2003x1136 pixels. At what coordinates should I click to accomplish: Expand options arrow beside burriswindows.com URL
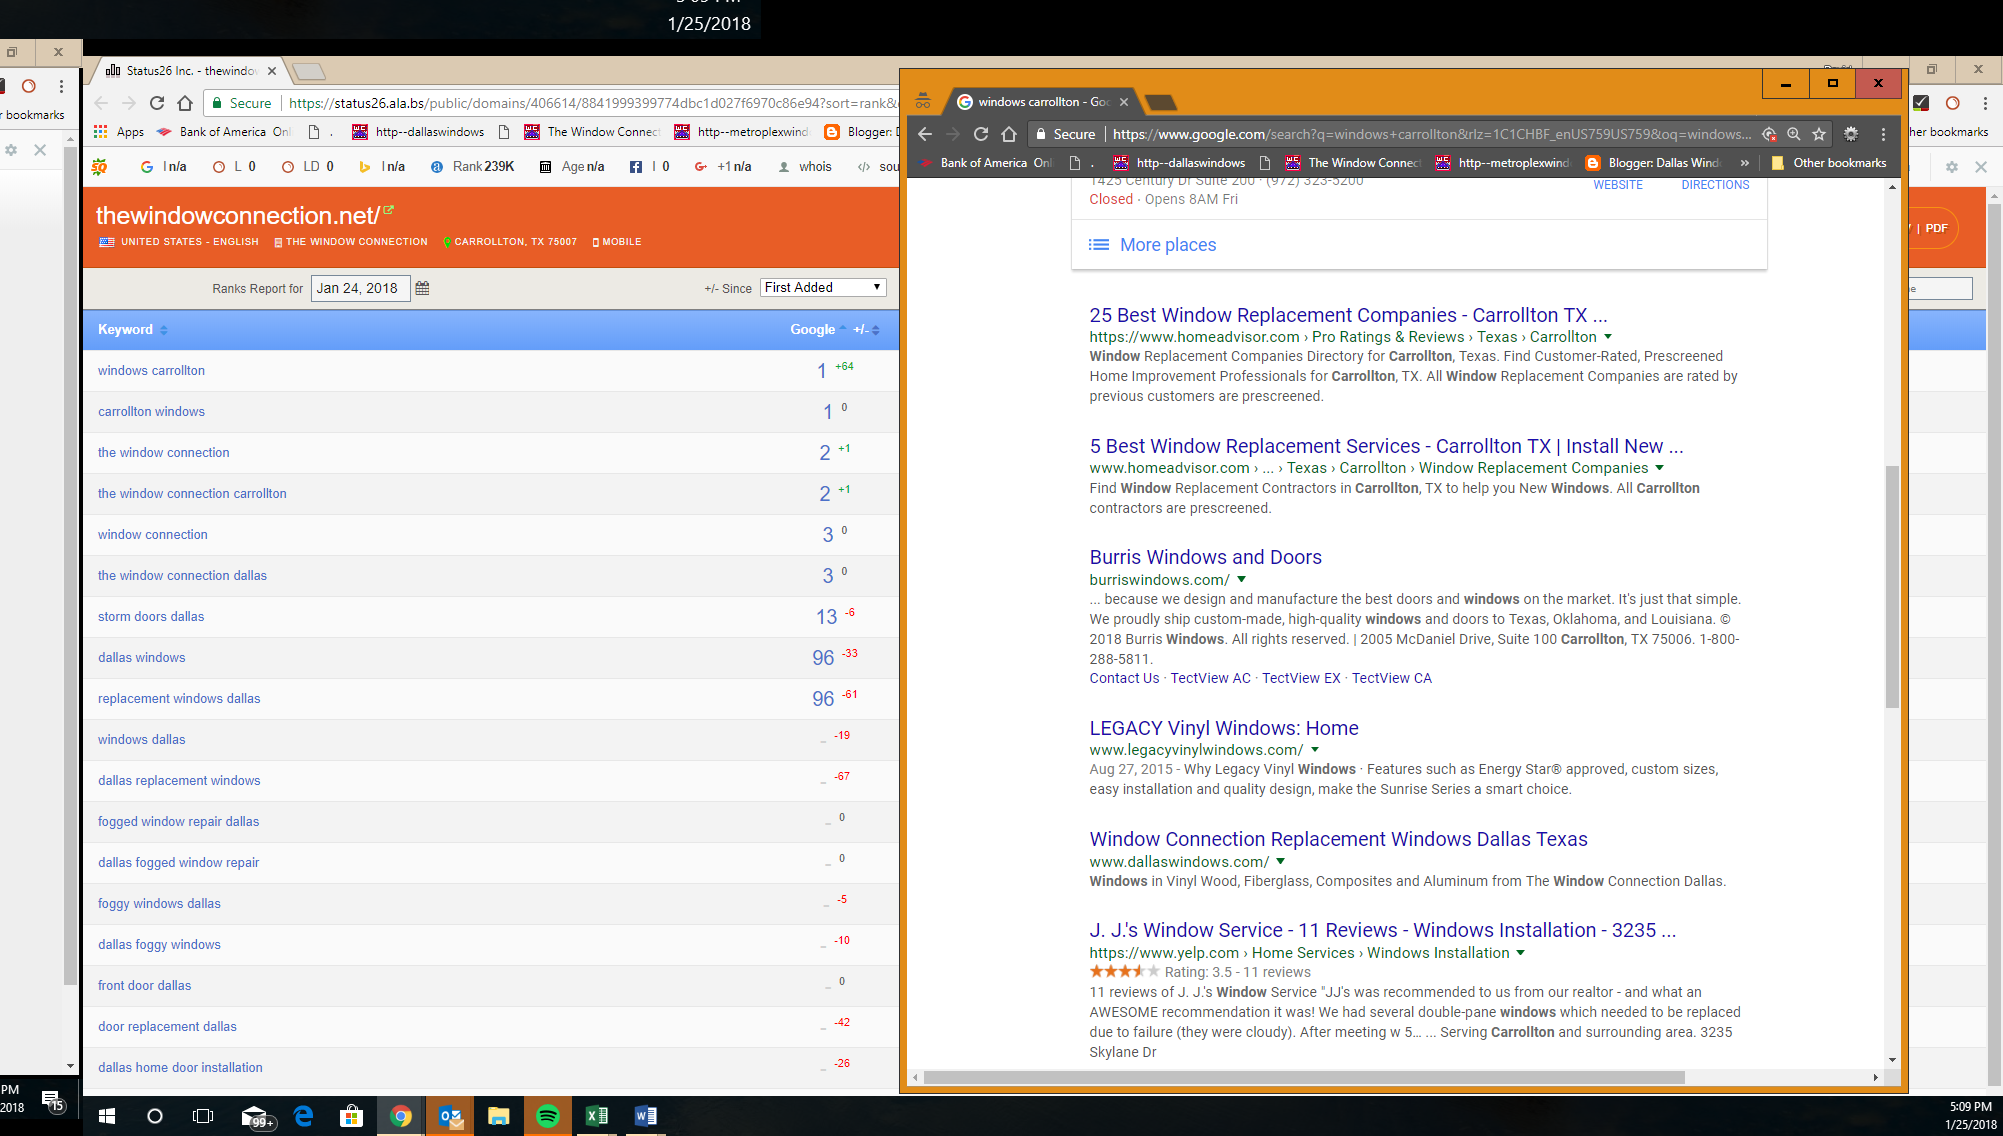tap(1242, 579)
